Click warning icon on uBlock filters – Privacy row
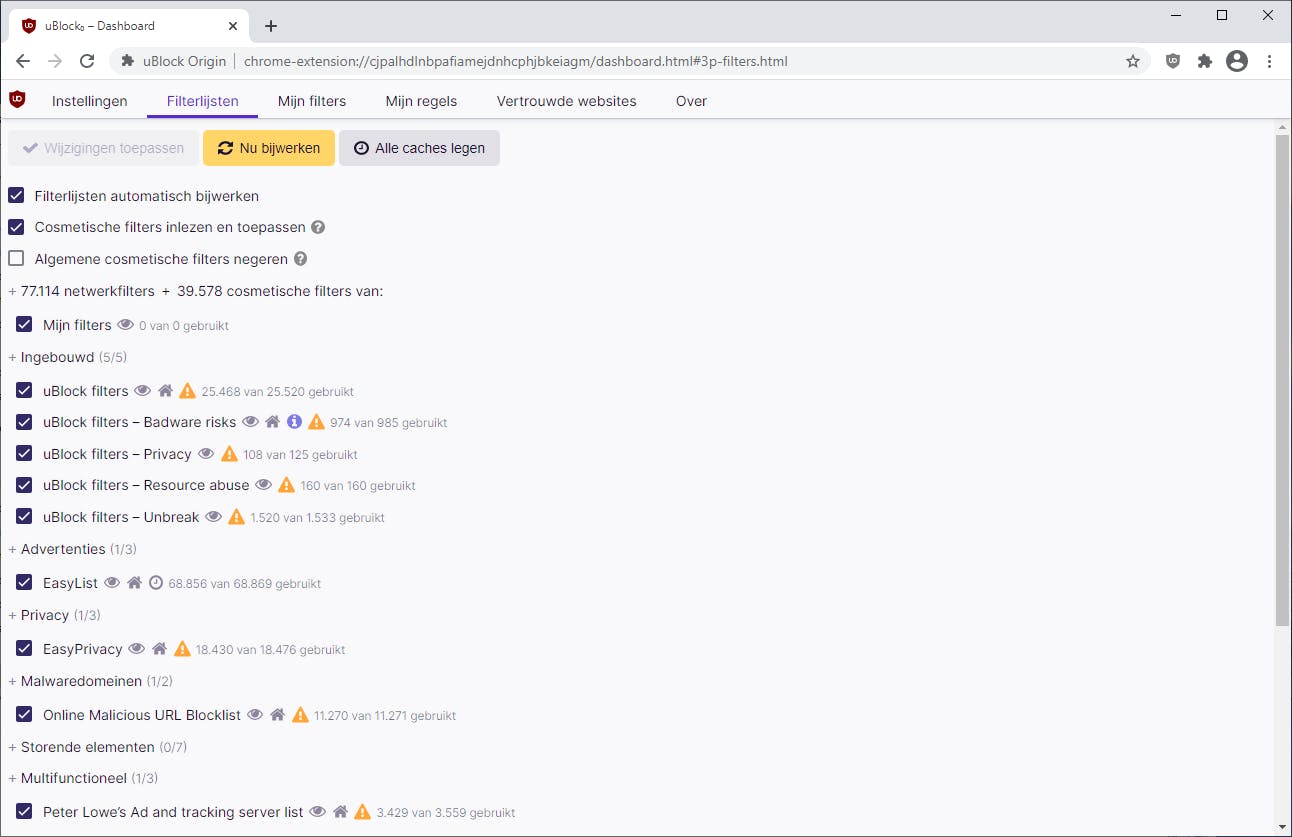This screenshot has height=837, width=1292. (229, 454)
